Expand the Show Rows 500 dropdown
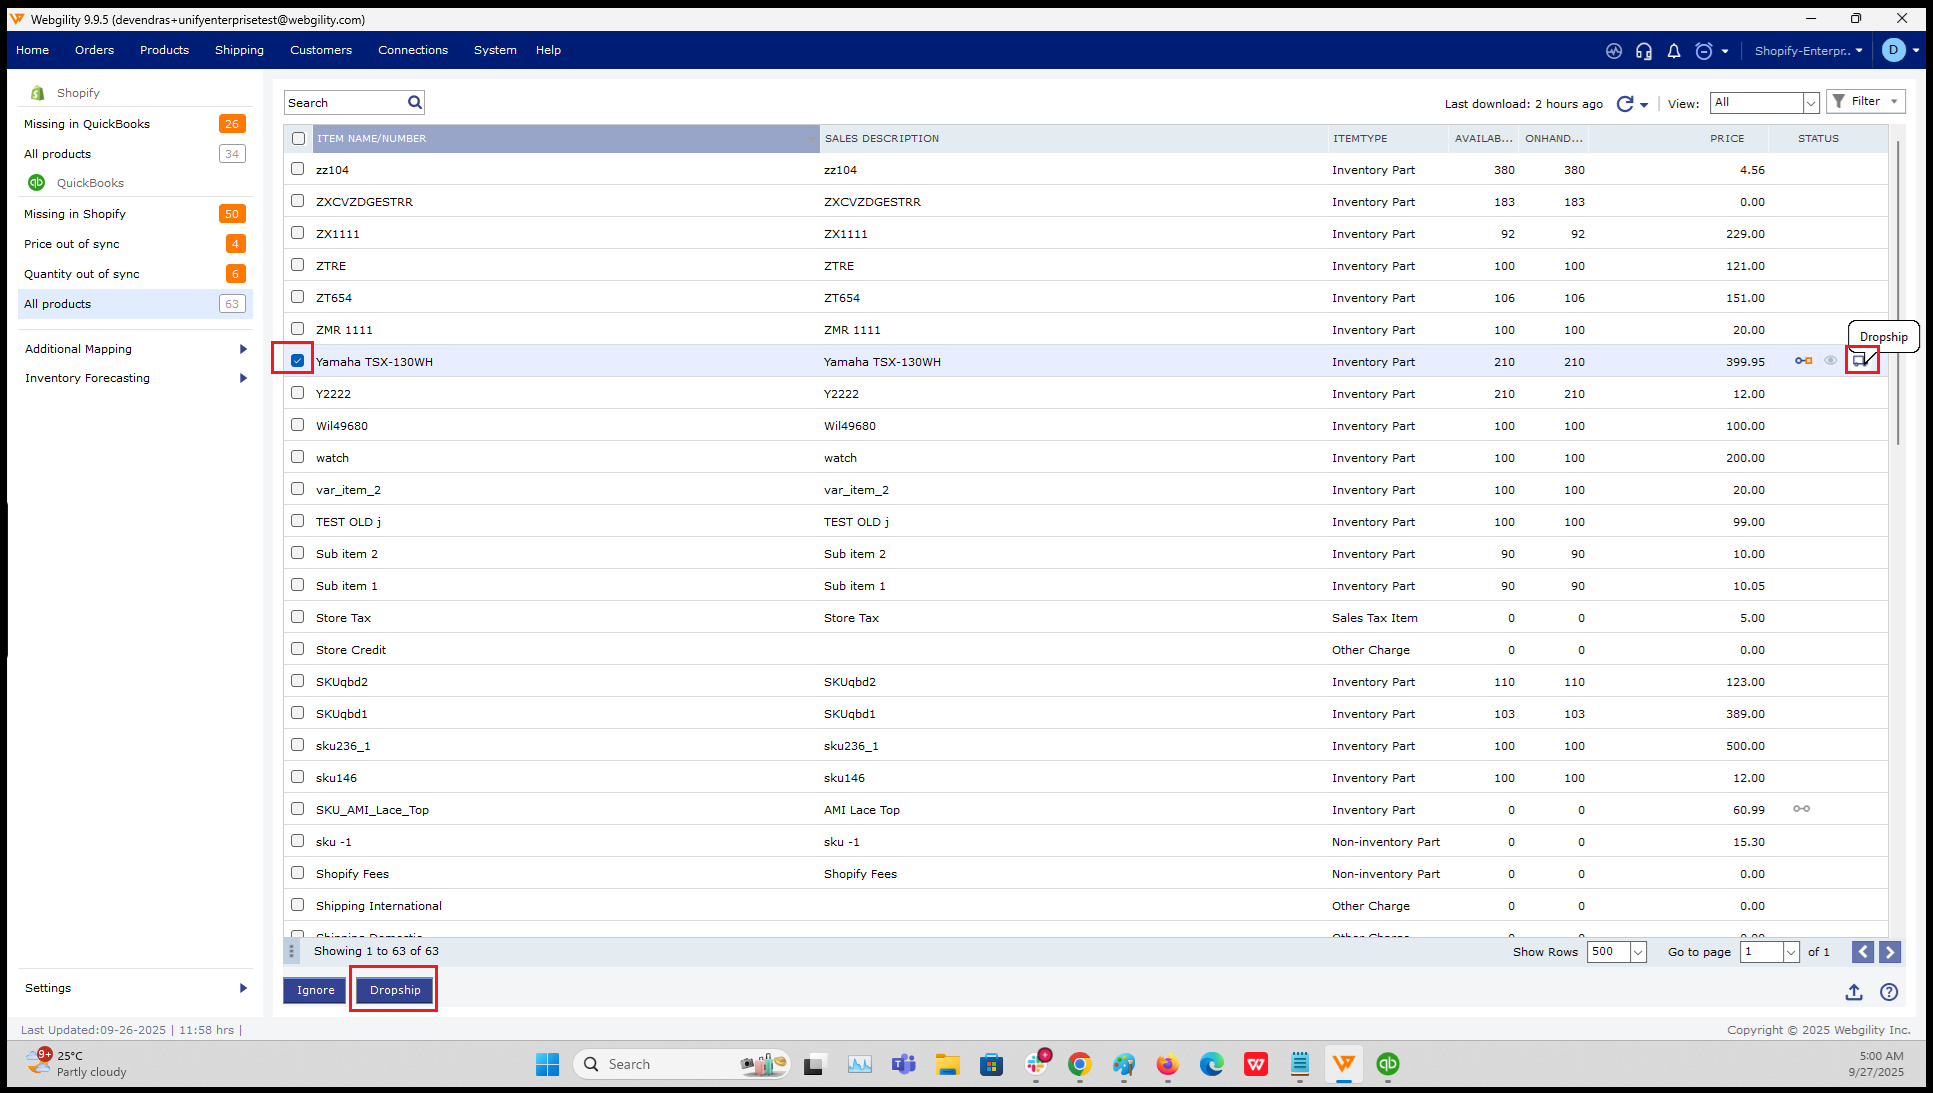 [1638, 952]
